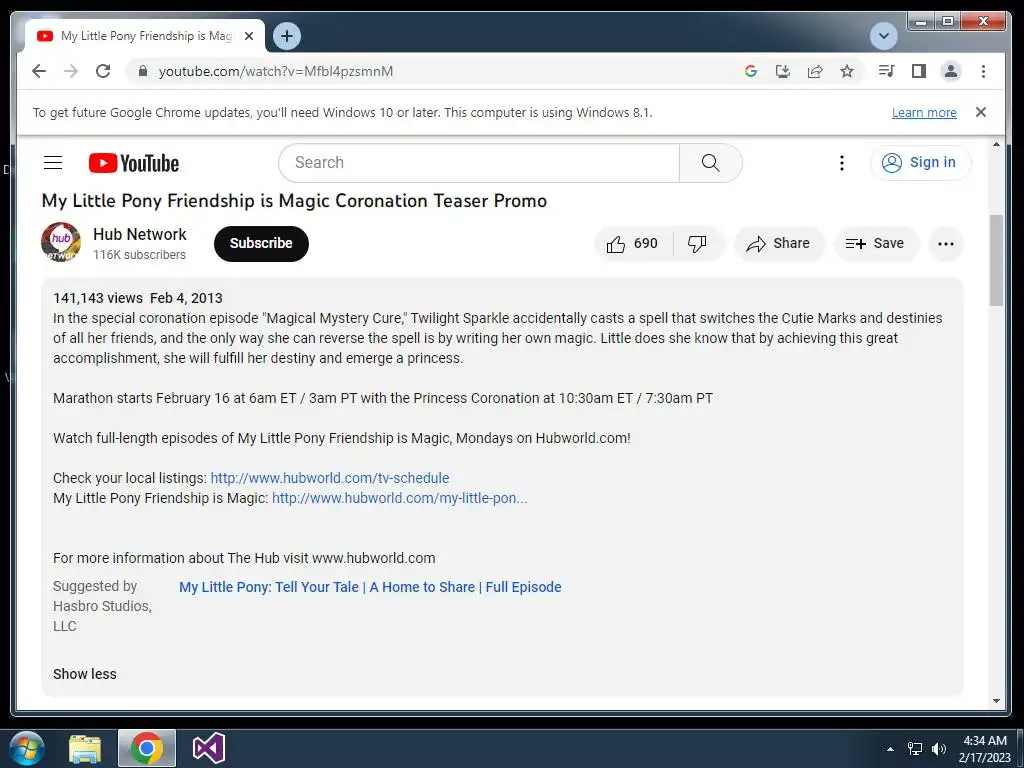Focus the YouTube Search field
The image size is (1024, 768).
click(479, 163)
